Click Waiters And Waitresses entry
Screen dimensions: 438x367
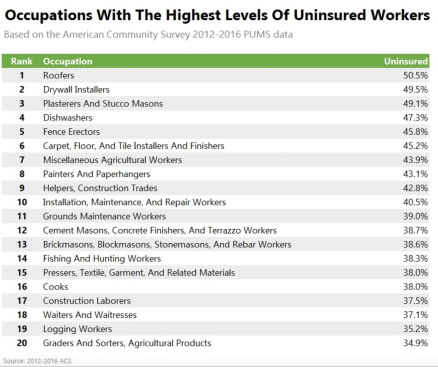(90, 315)
